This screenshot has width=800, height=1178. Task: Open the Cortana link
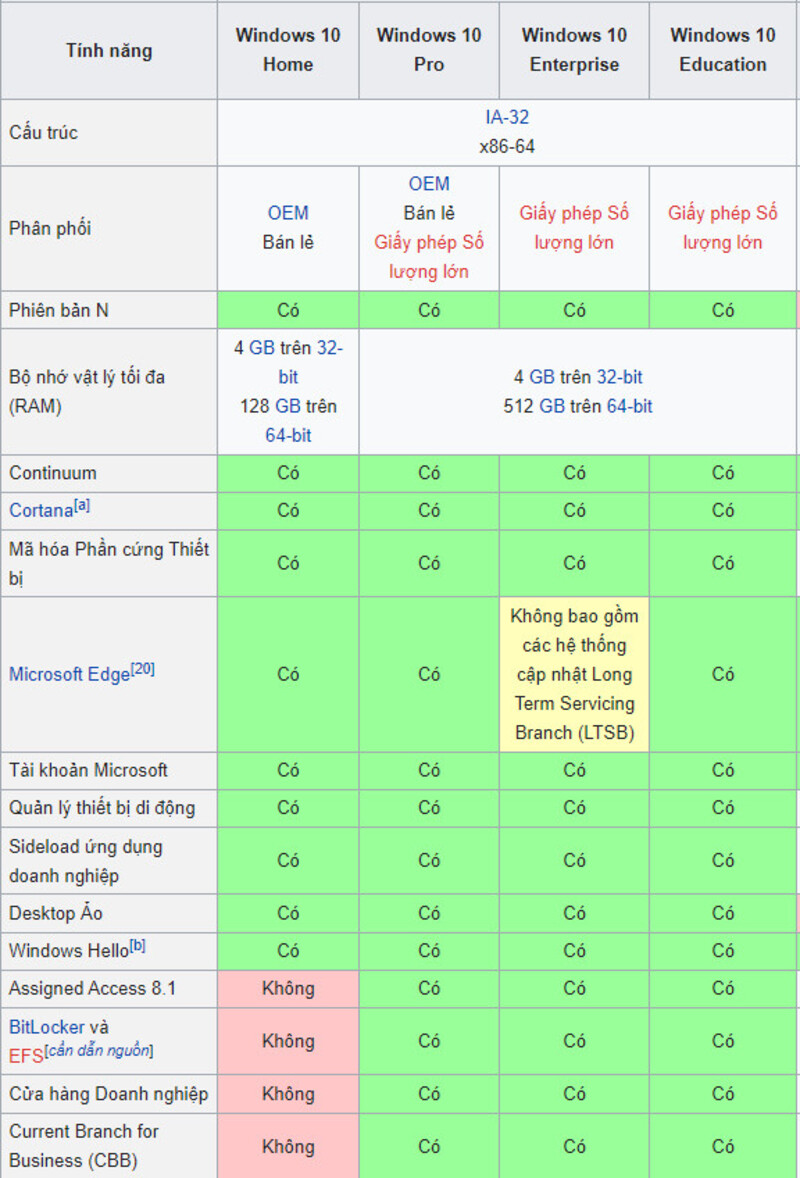point(41,511)
